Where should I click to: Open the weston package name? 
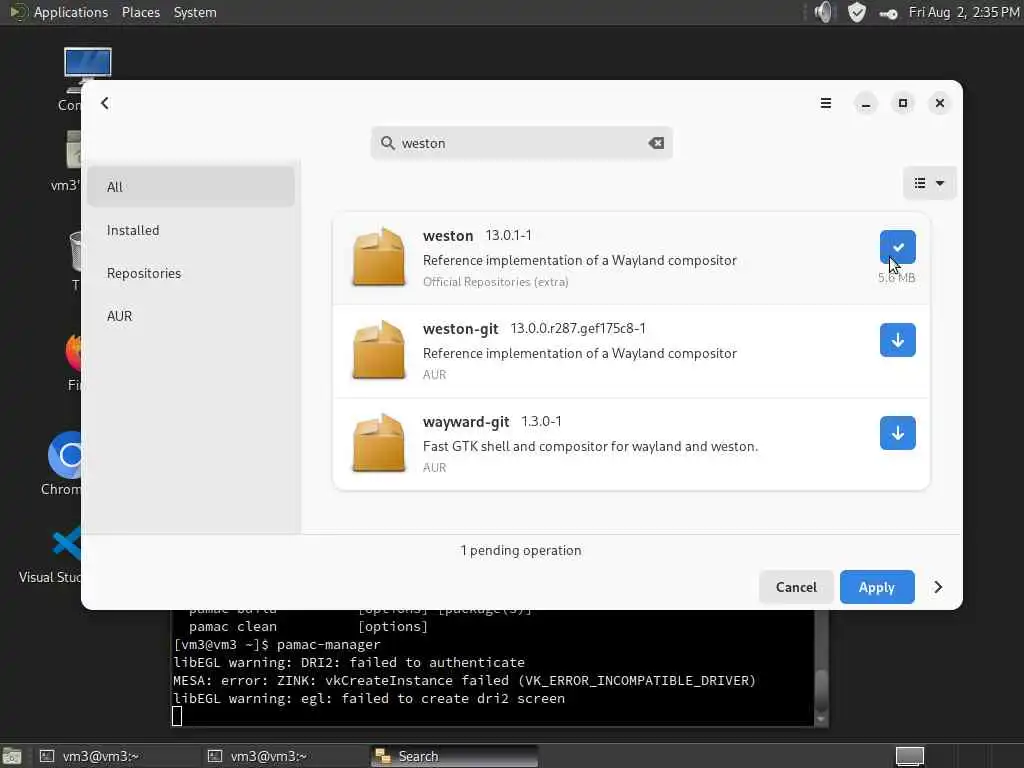[x=448, y=236]
